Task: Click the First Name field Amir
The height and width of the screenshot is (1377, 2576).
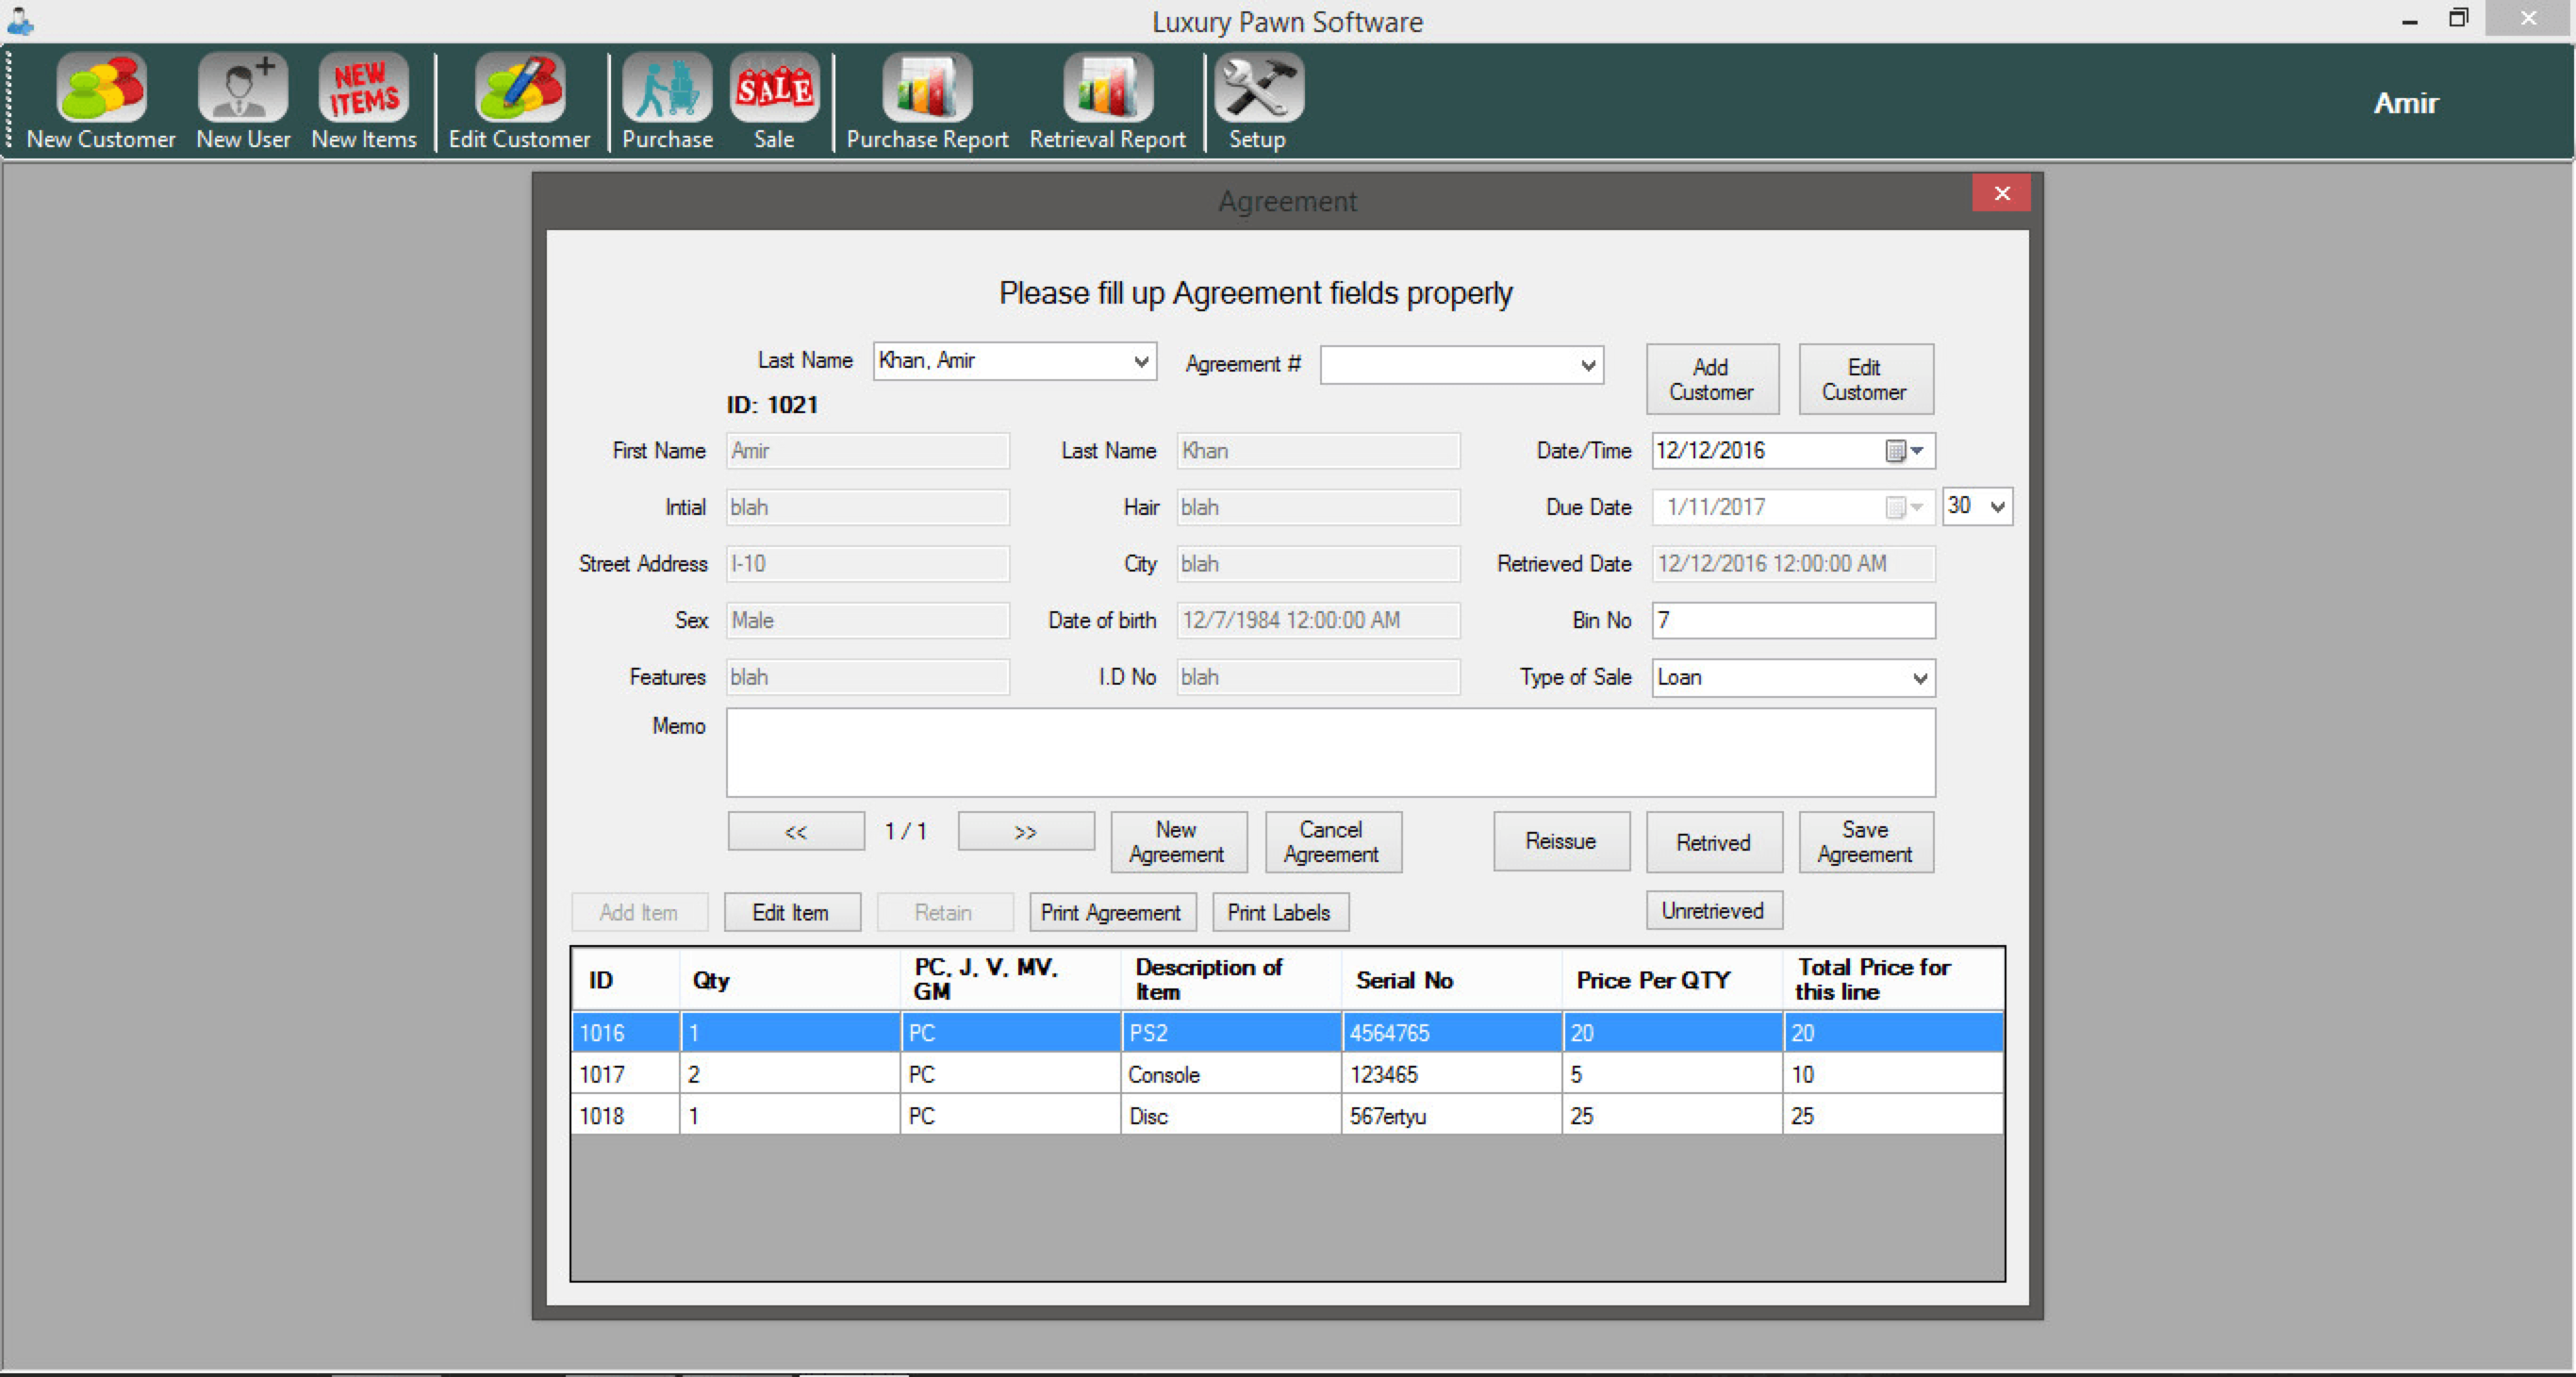Action: (x=868, y=451)
